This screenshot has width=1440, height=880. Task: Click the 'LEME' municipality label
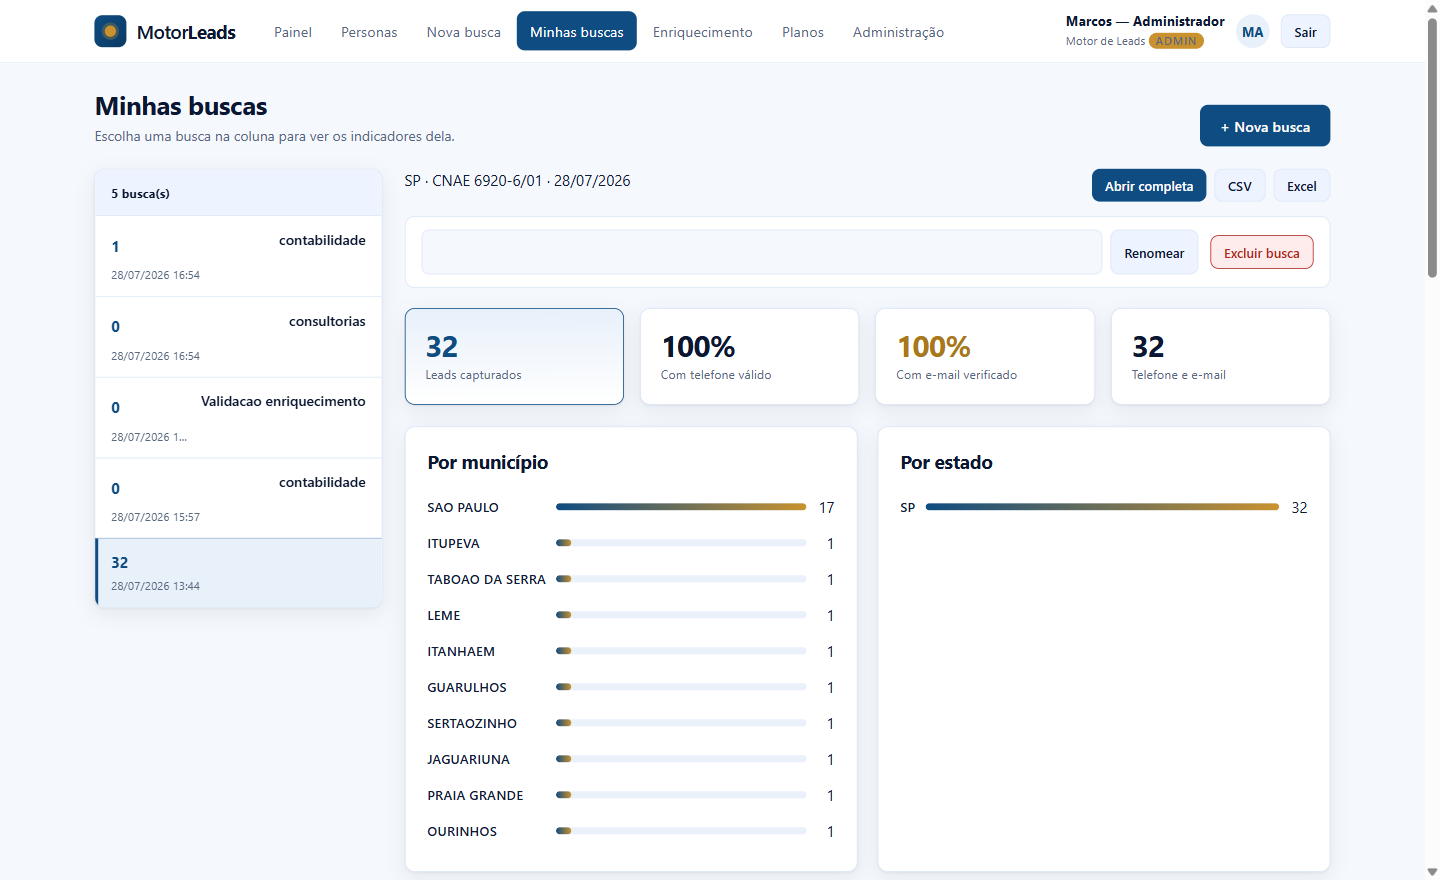pyautogui.click(x=444, y=616)
